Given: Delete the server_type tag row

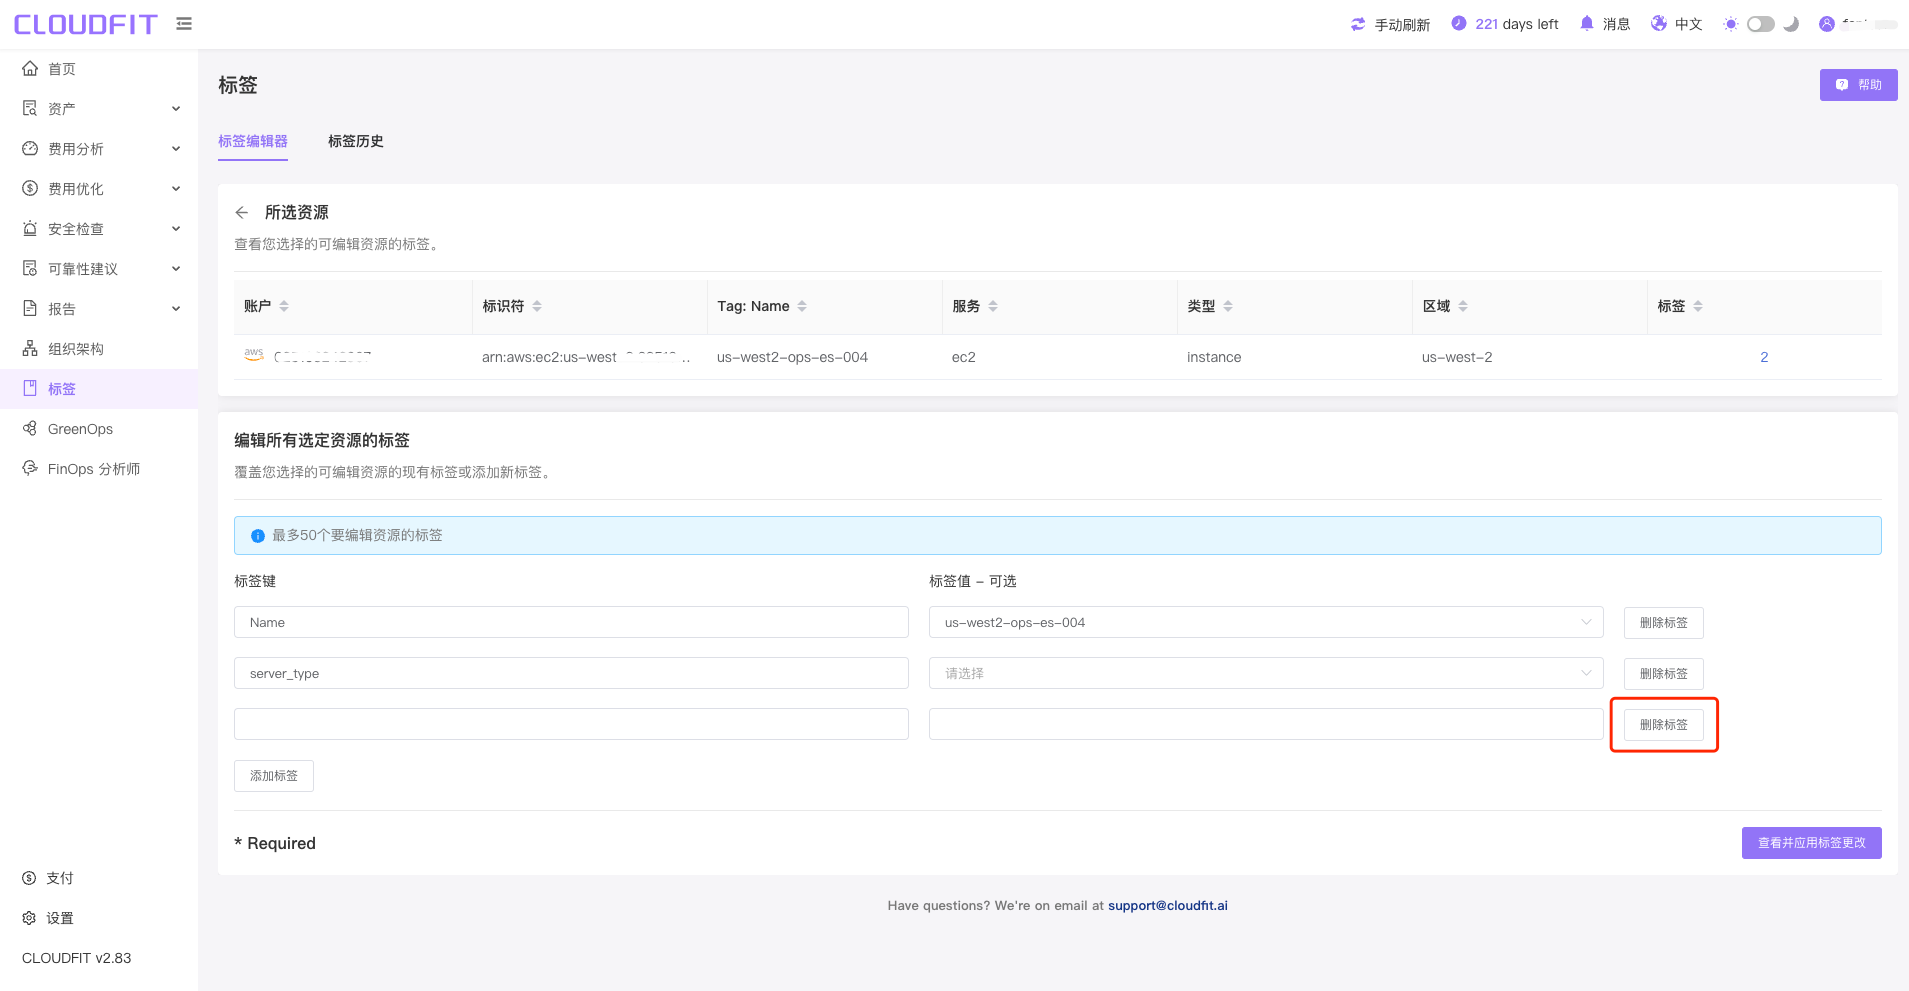Looking at the screenshot, I should [1664, 674].
